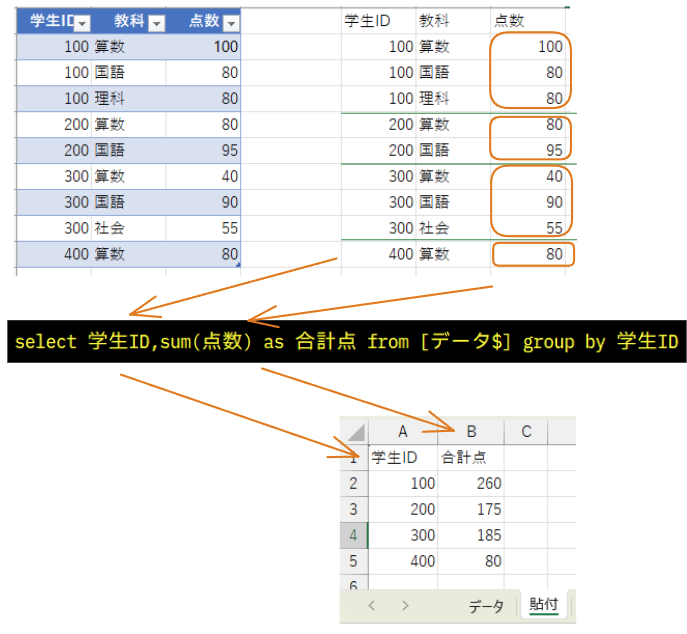The height and width of the screenshot is (634, 687).
Task: Click the 教科 header in the plain table
Action: click(x=453, y=21)
